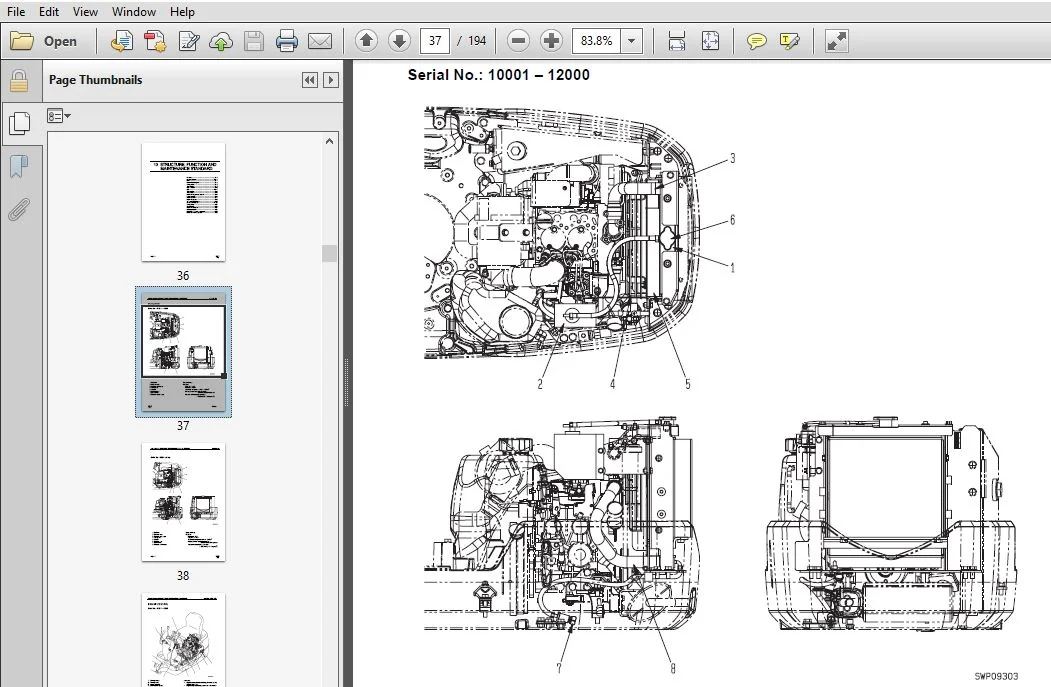1051x687 pixels.
Task: Expand the thumbnails panel with right arrow
Action: 330,80
